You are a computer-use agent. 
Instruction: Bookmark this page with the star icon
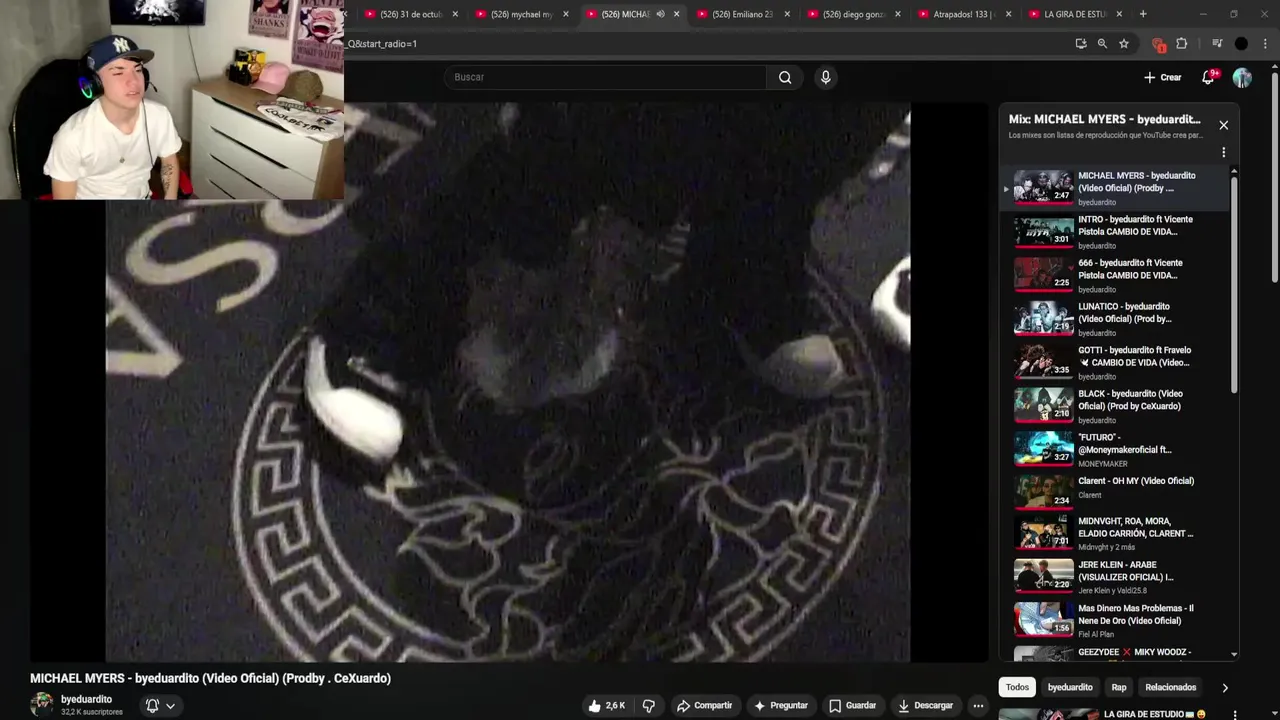click(x=1124, y=44)
